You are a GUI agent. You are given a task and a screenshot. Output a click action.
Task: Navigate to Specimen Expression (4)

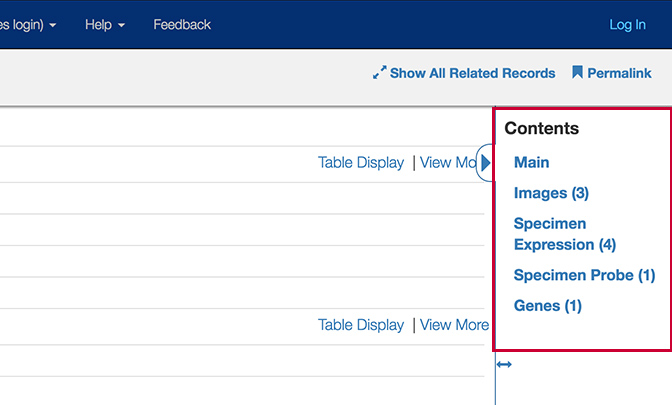565,234
